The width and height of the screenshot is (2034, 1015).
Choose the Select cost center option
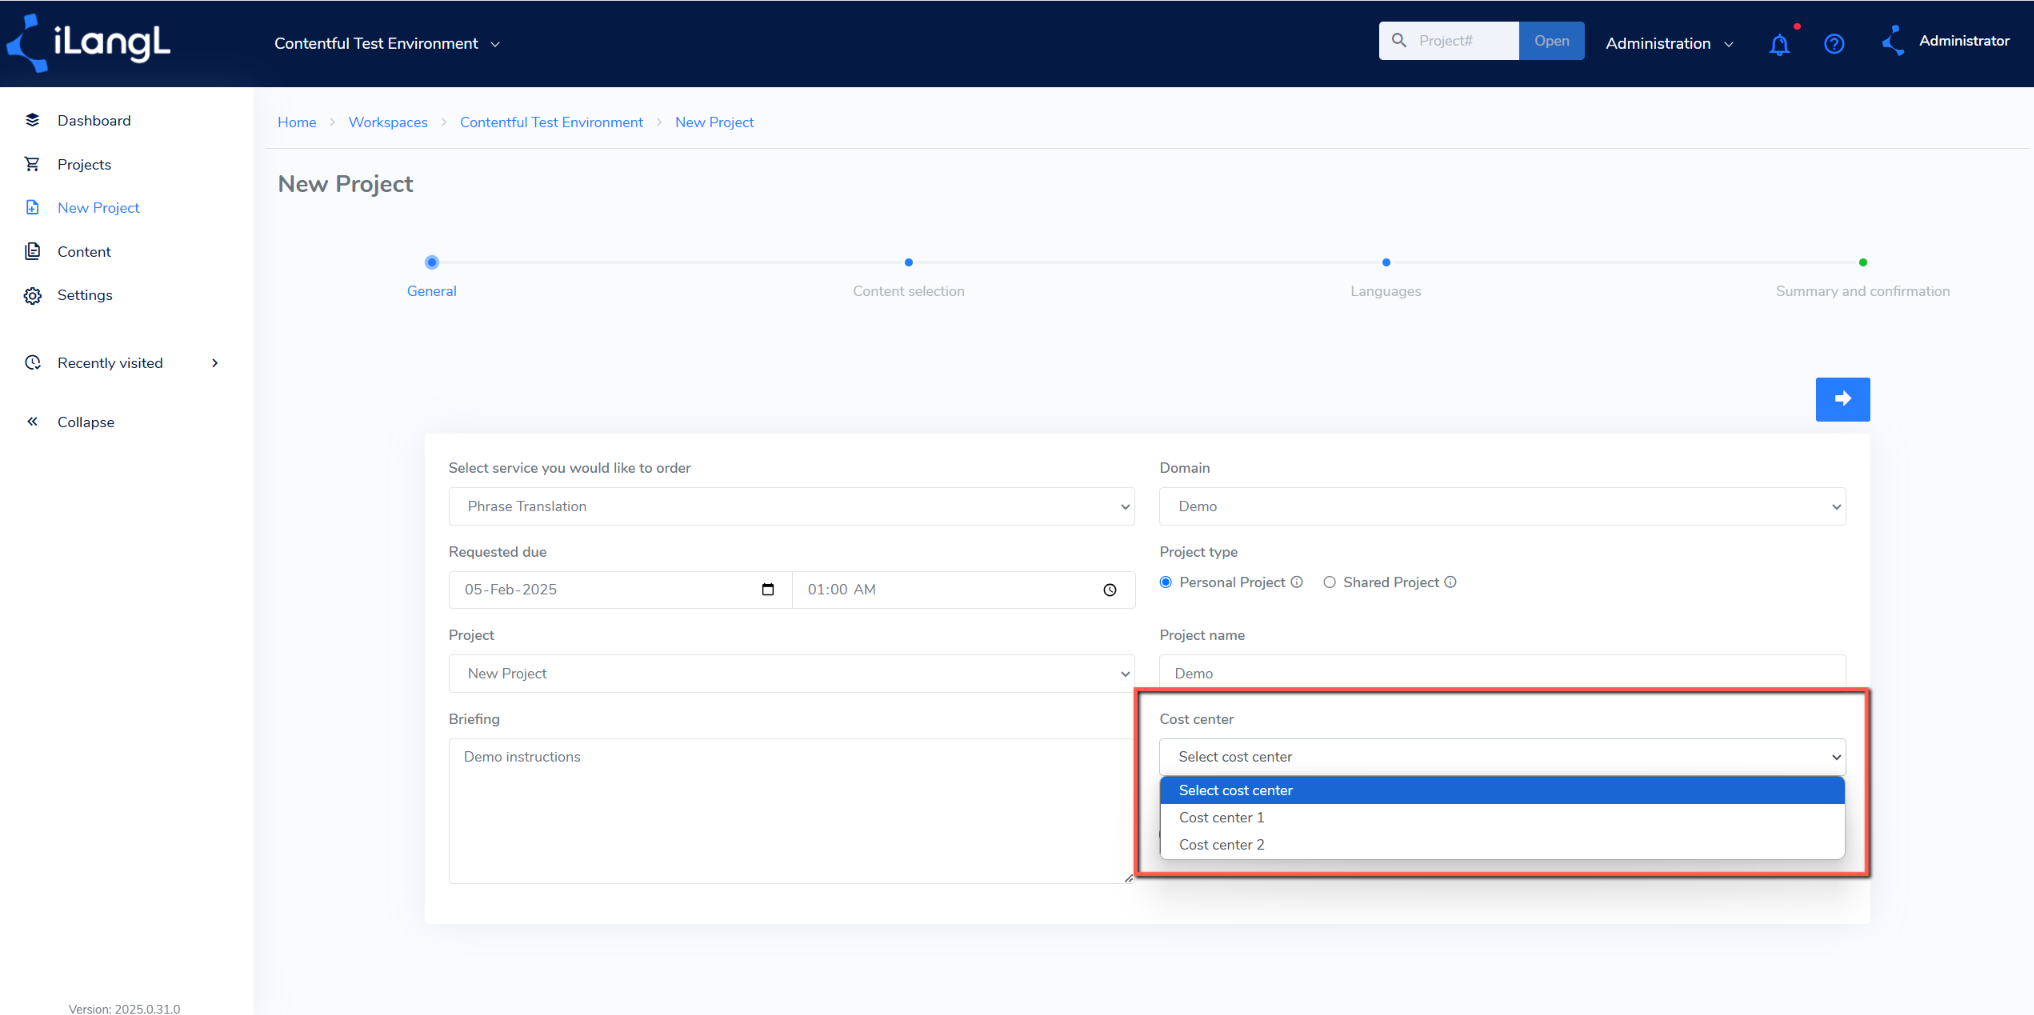click(x=1502, y=790)
